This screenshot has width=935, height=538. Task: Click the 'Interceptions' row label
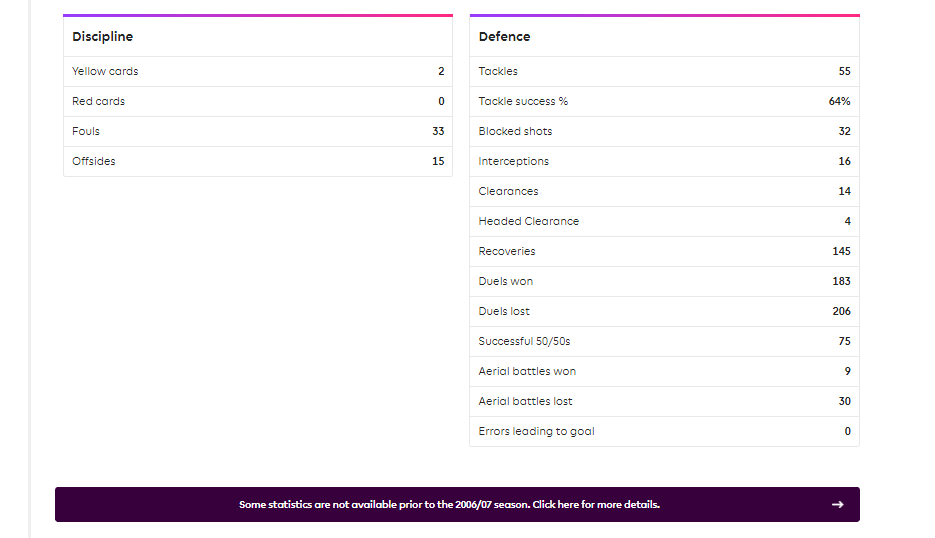pyautogui.click(x=513, y=161)
